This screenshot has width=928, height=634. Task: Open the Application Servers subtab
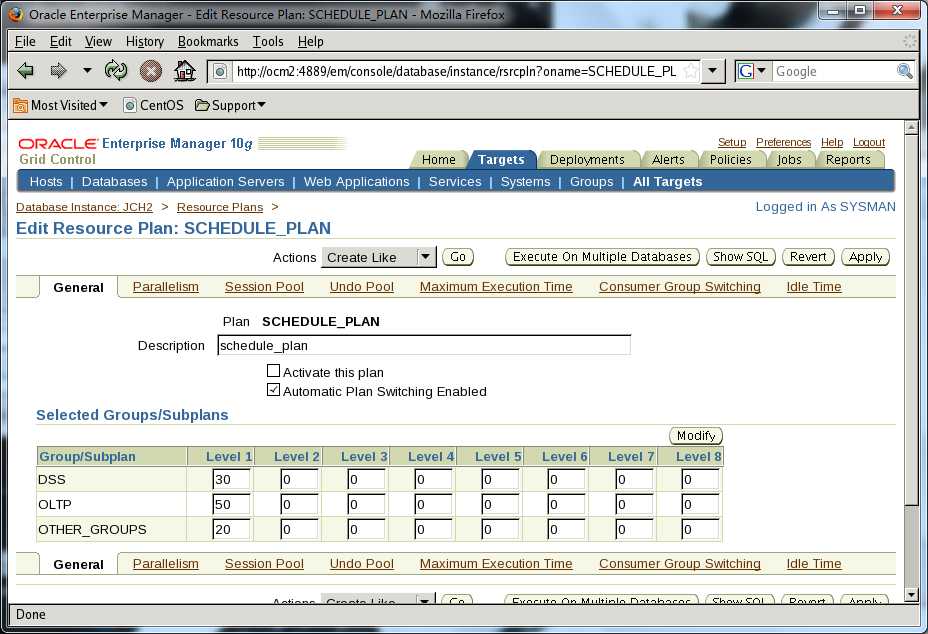225,182
